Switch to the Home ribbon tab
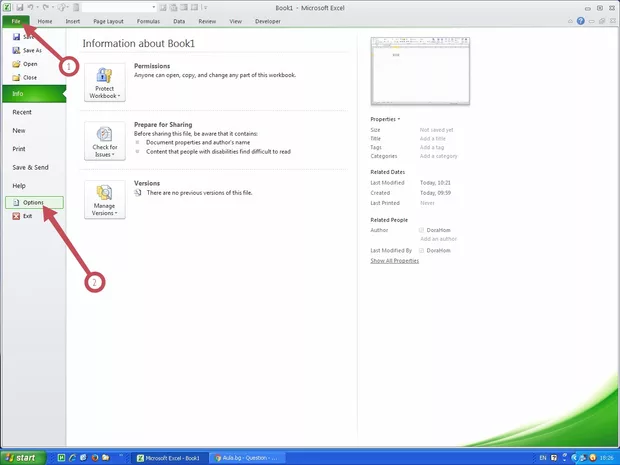Viewport: 620px width, 465px height. coord(45,21)
